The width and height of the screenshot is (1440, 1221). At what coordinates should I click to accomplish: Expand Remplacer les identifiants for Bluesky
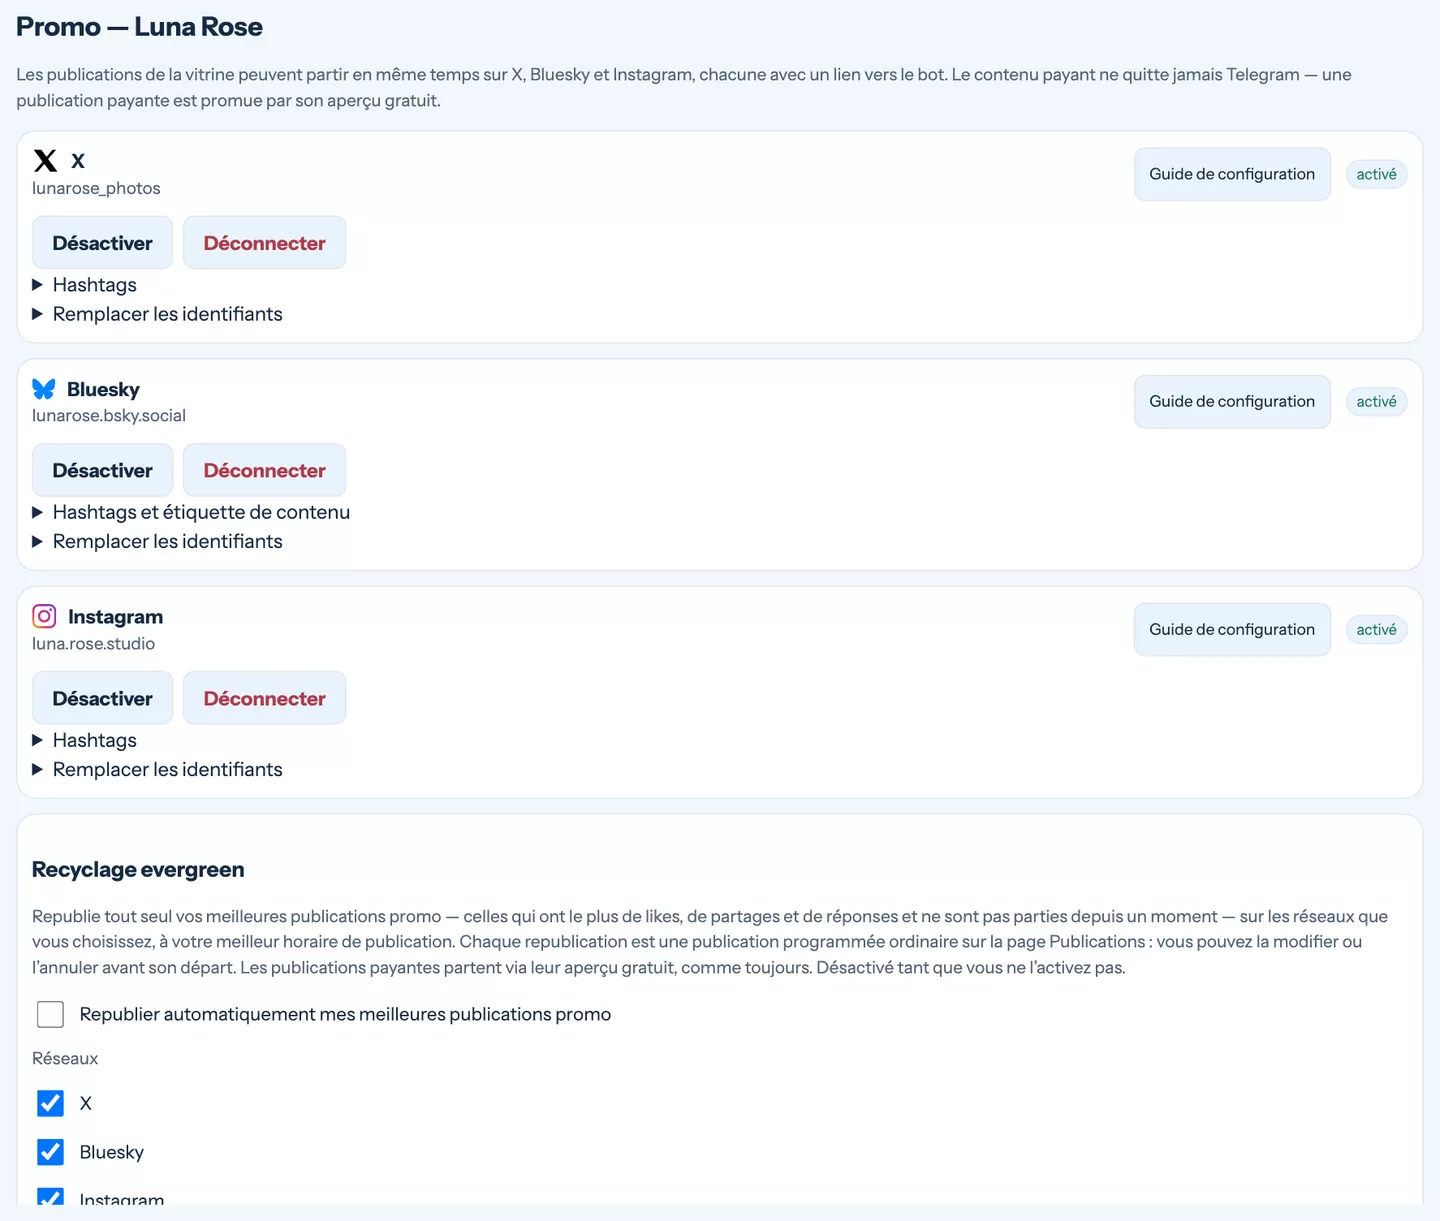158,541
